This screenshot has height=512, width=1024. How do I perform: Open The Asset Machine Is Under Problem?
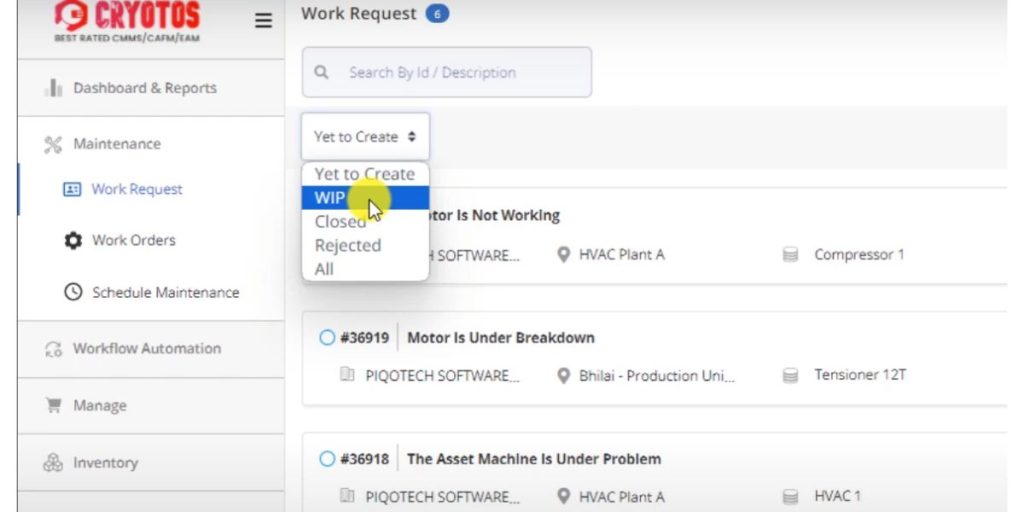point(533,459)
